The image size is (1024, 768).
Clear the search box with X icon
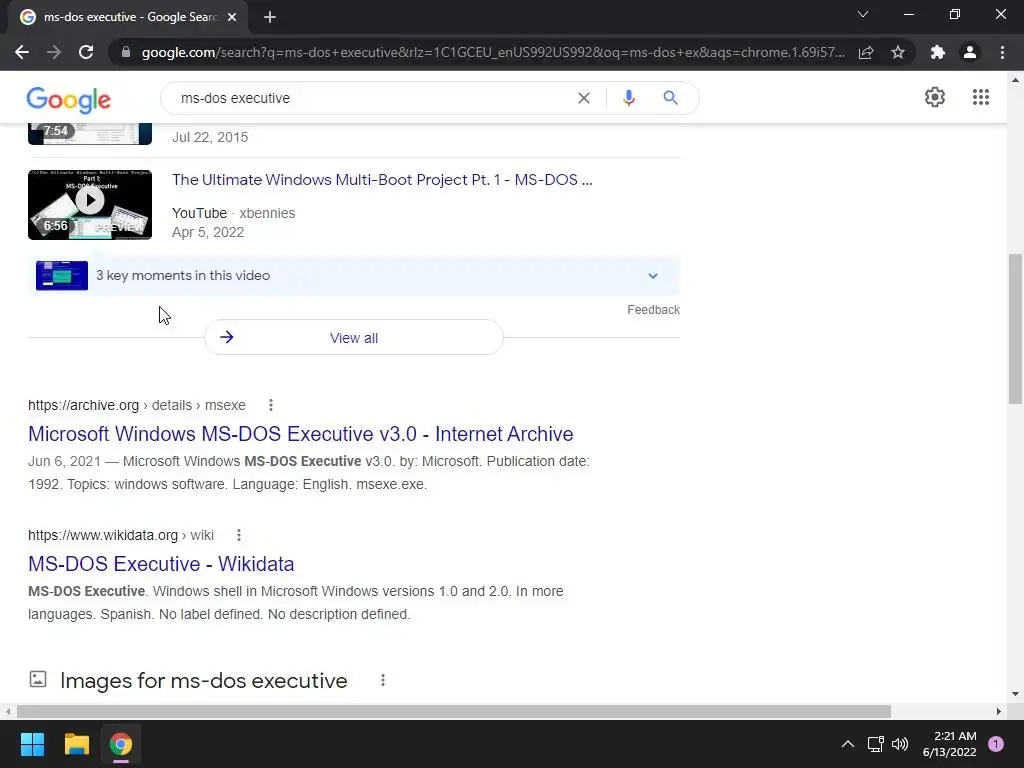click(584, 98)
